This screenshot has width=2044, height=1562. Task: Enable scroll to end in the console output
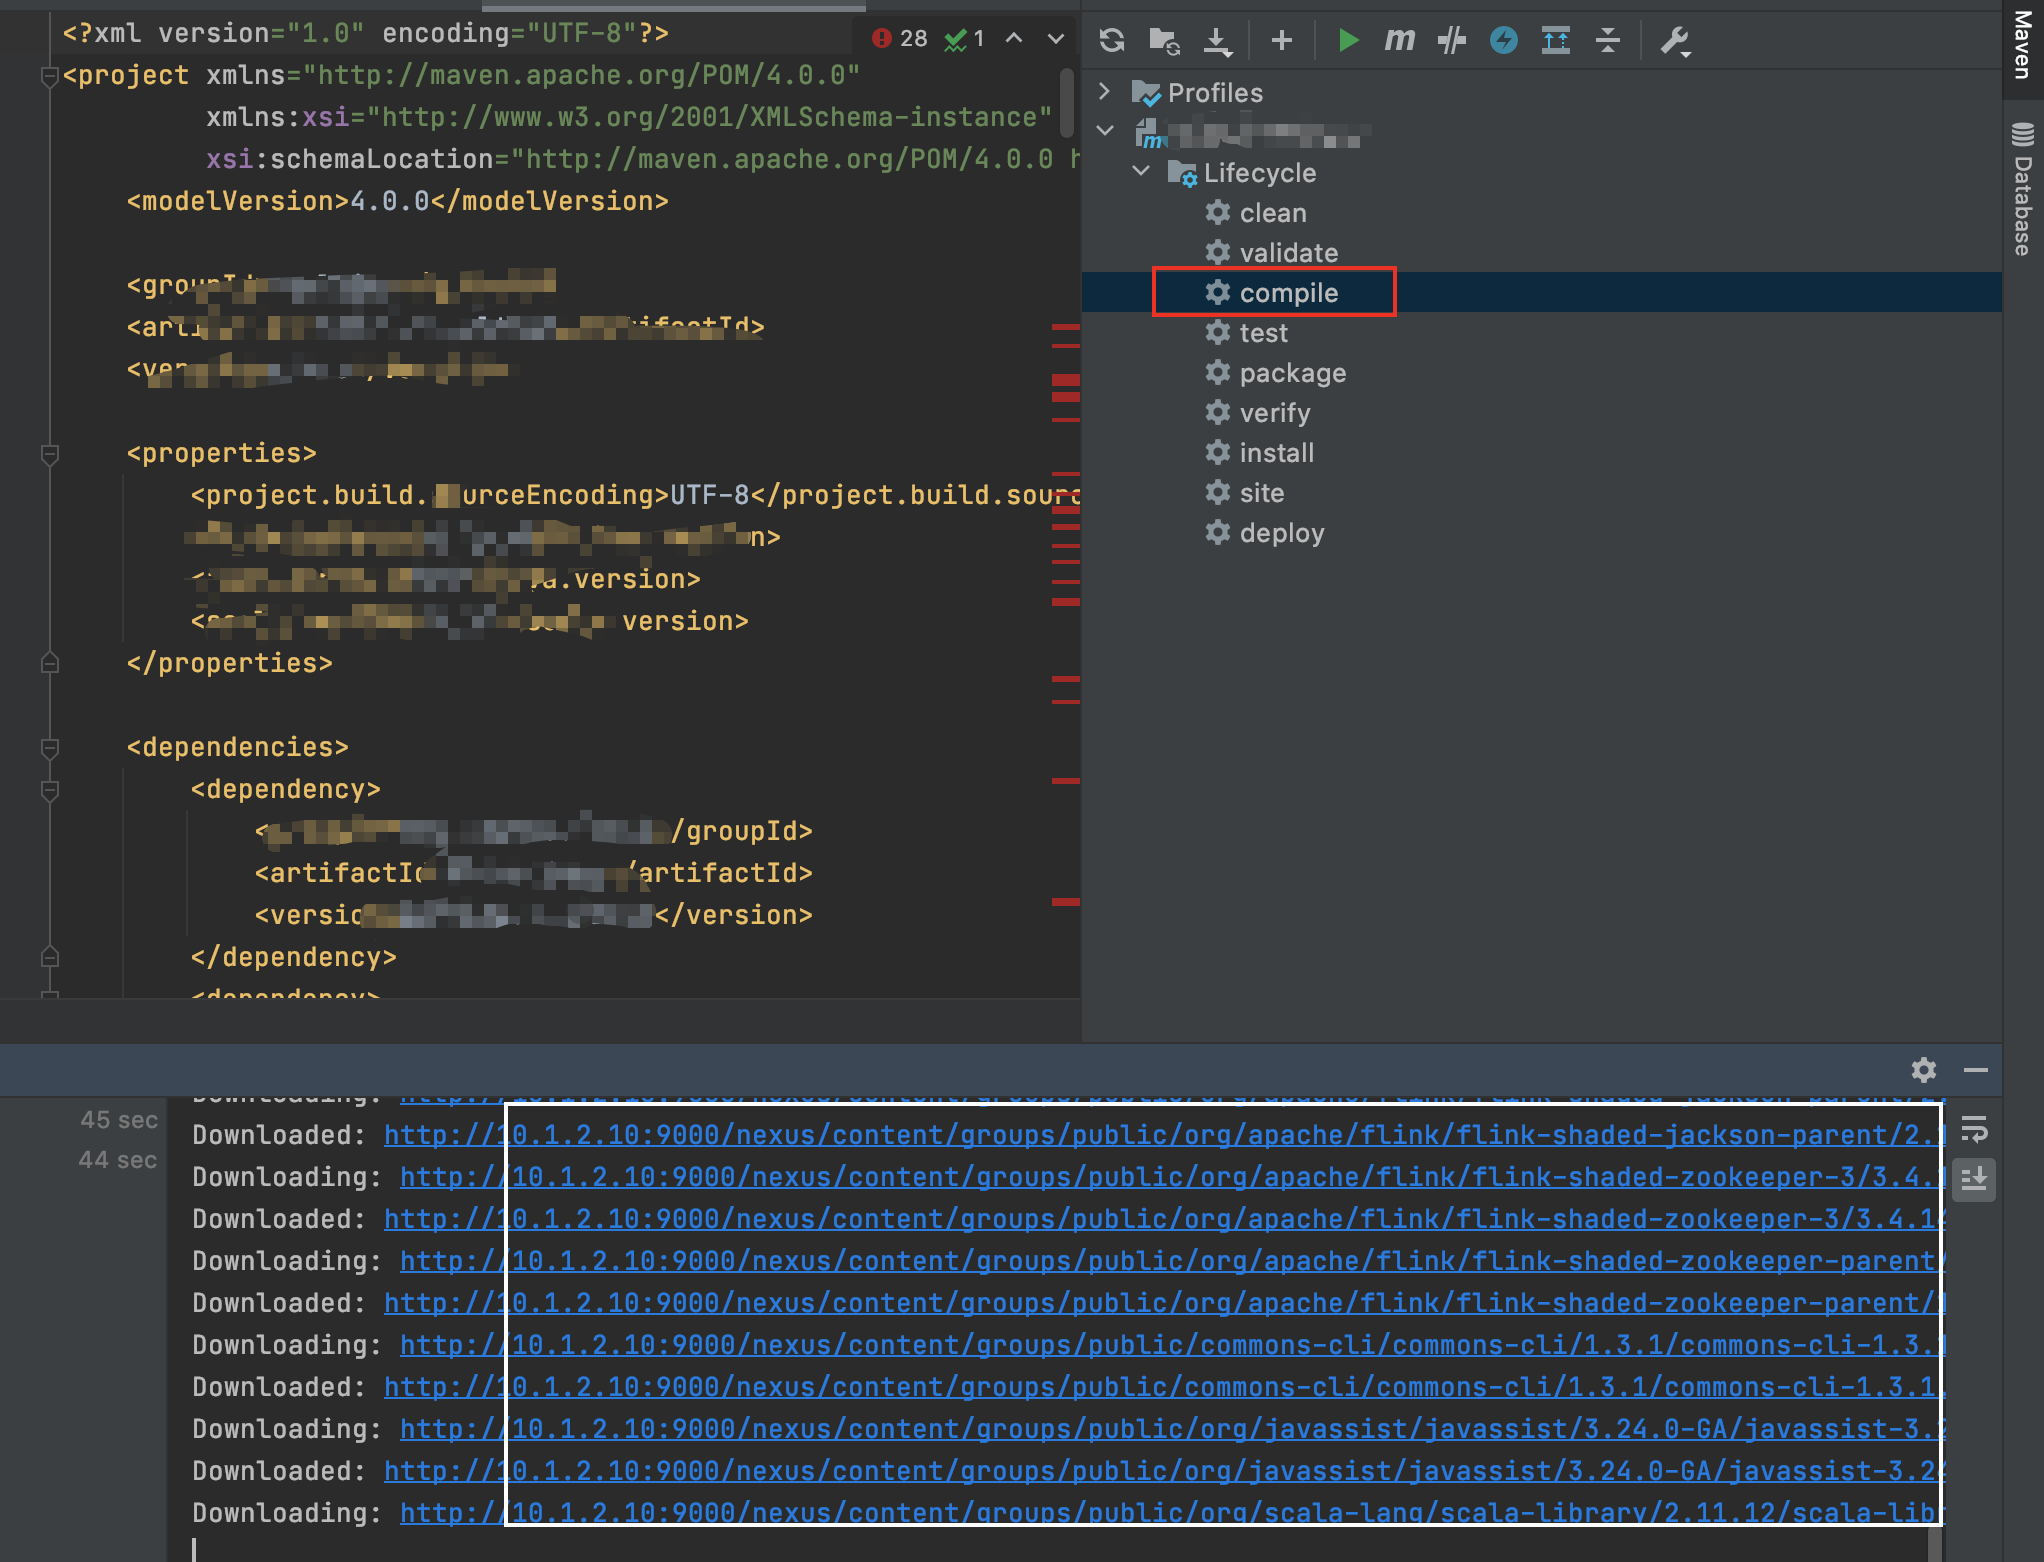click(x=1975, y=1180)
